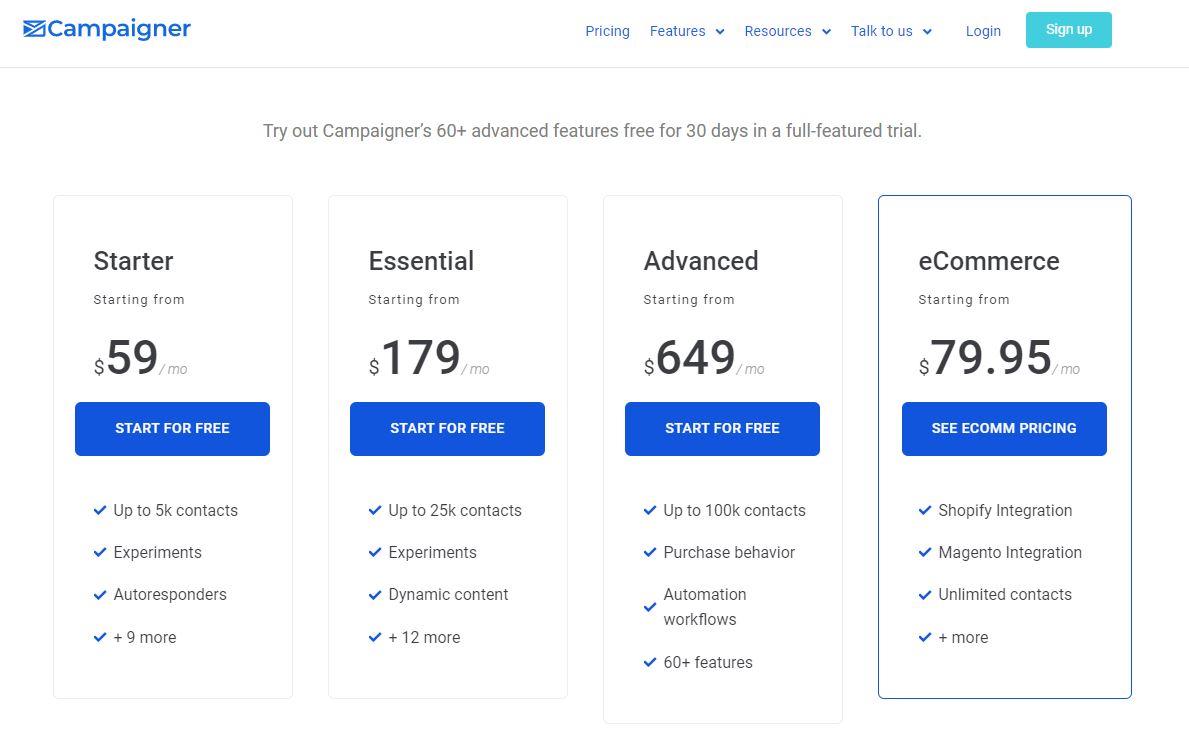
Task: Open the Resources menu
Action: 778,31
